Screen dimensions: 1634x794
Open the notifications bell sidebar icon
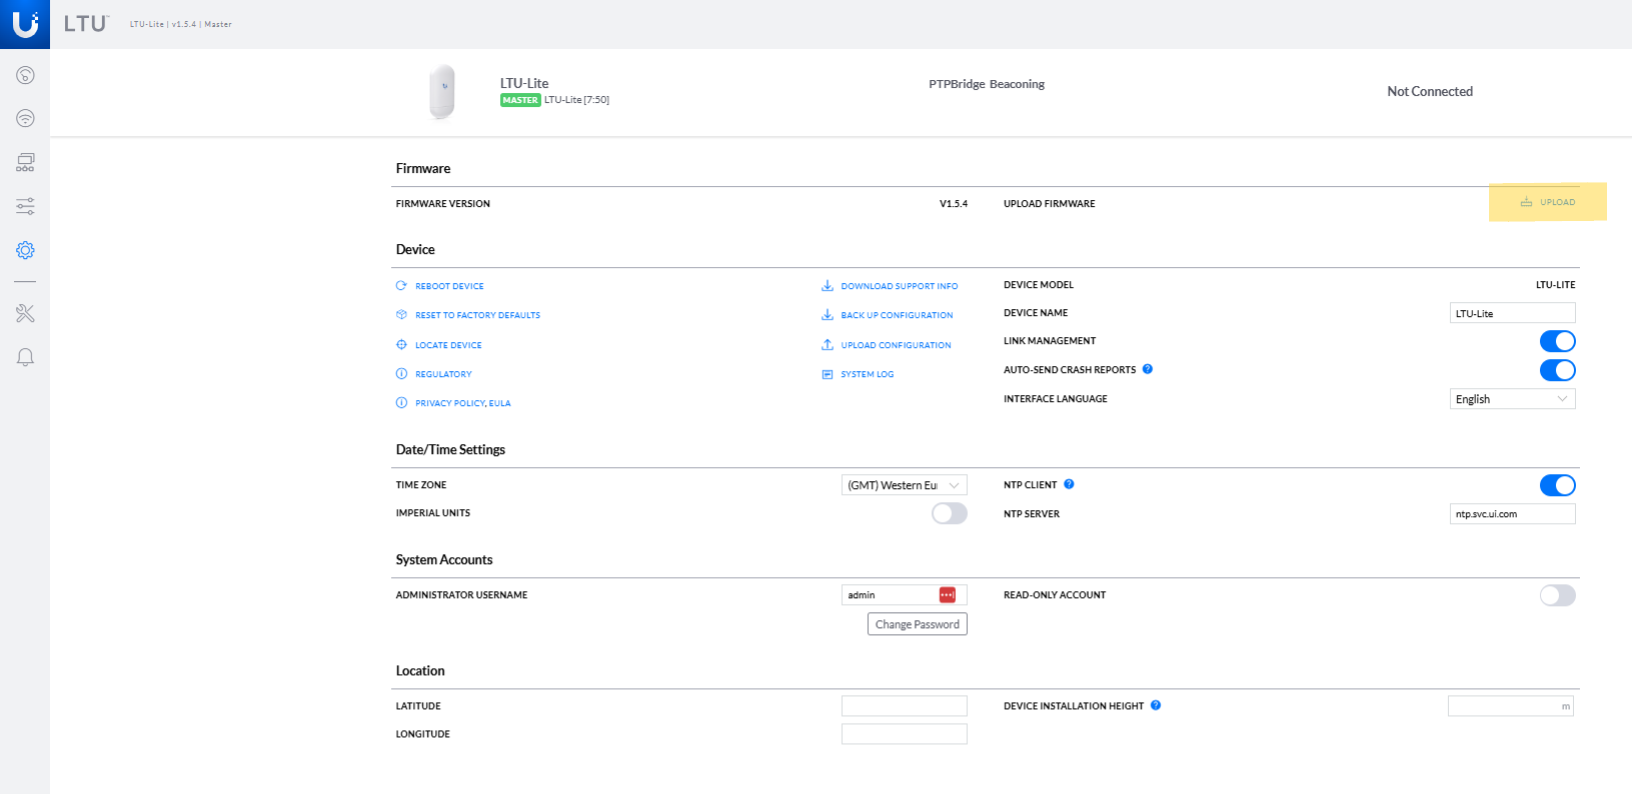(x=25, y=357)
